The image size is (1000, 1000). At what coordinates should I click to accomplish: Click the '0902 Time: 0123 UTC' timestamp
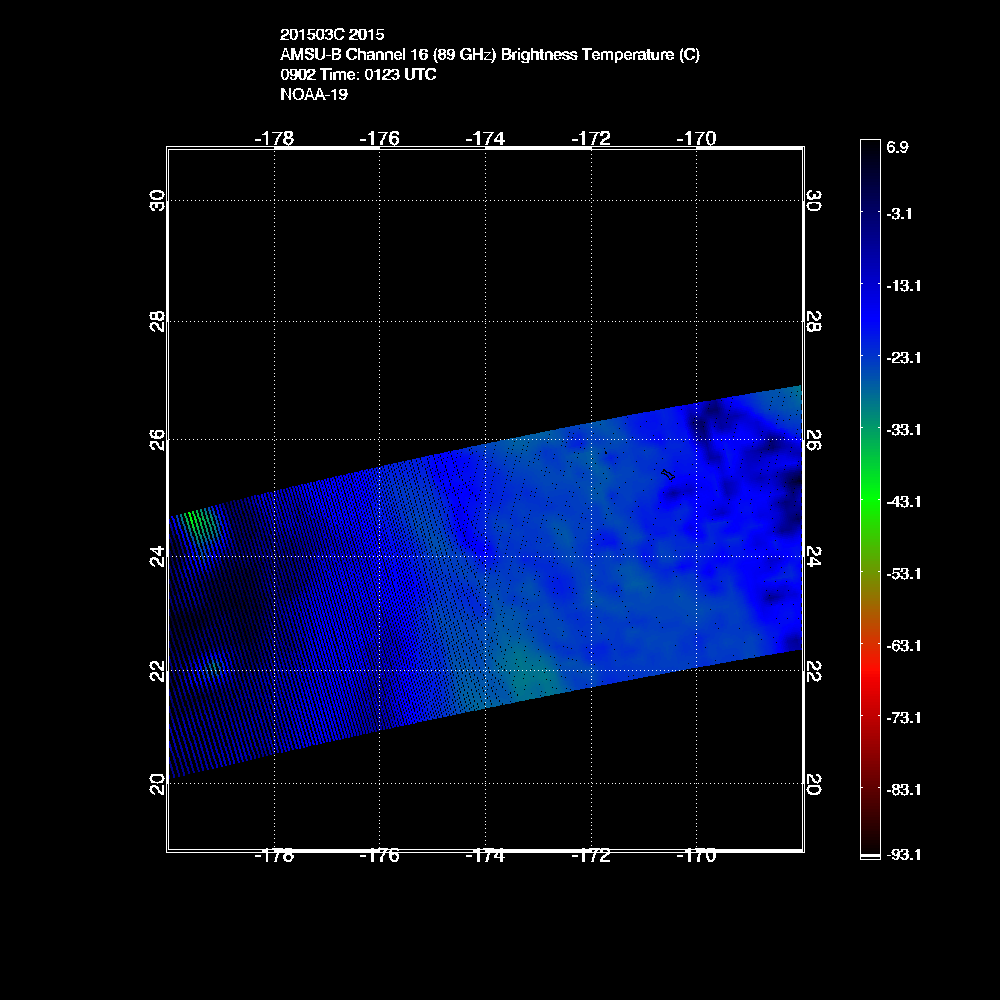point(358,75)
